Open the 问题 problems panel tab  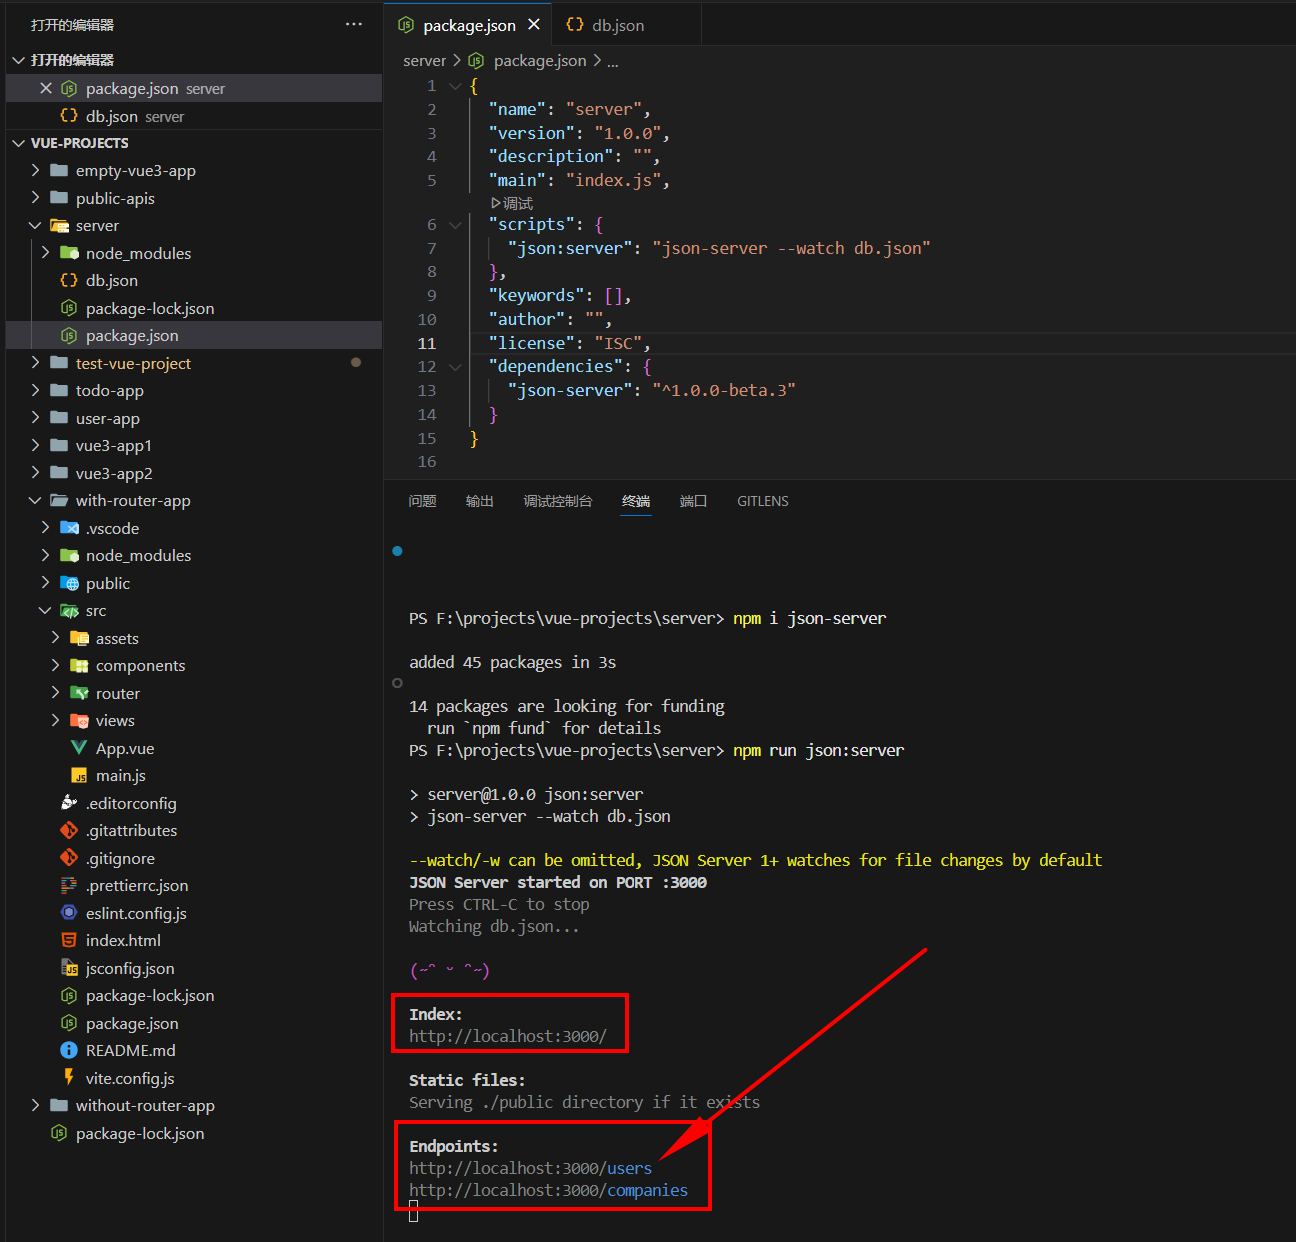pos(422,501)
